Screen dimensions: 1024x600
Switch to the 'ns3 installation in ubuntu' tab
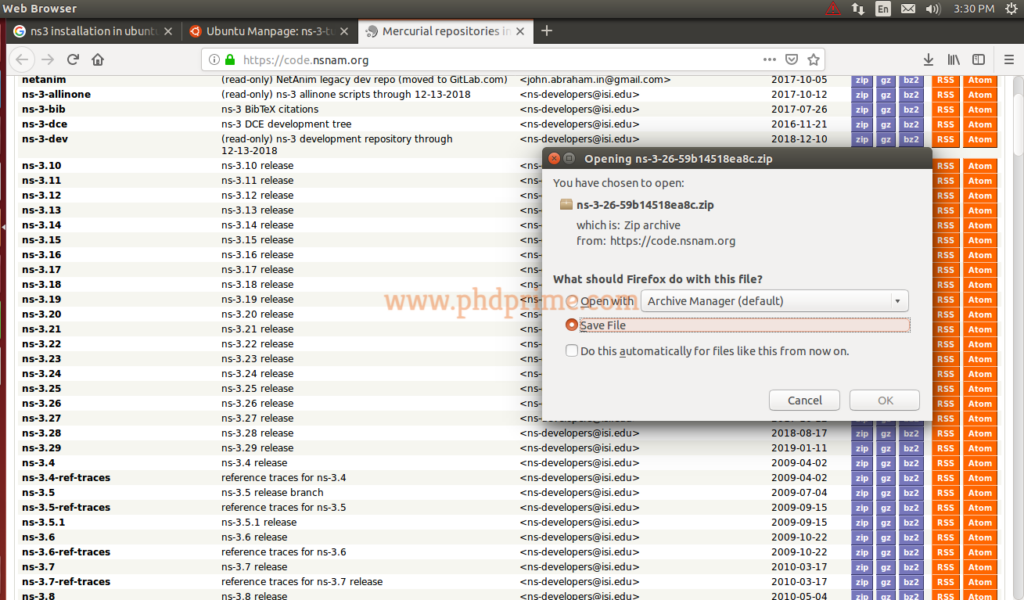click(91, 31)
